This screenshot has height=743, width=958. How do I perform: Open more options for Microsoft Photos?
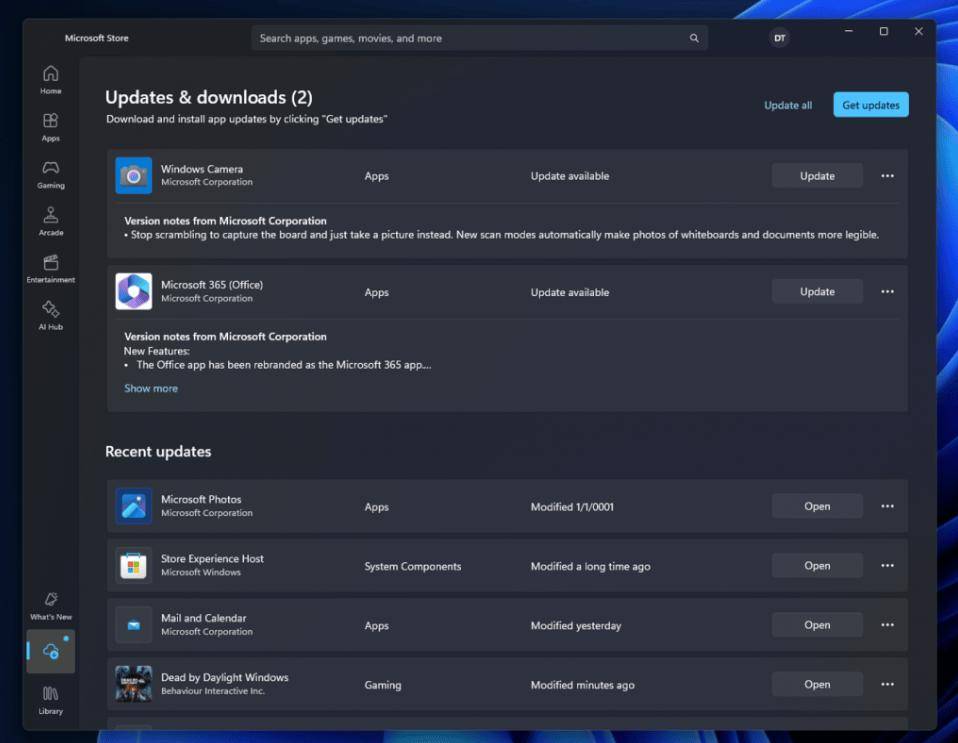click(887, 506)
